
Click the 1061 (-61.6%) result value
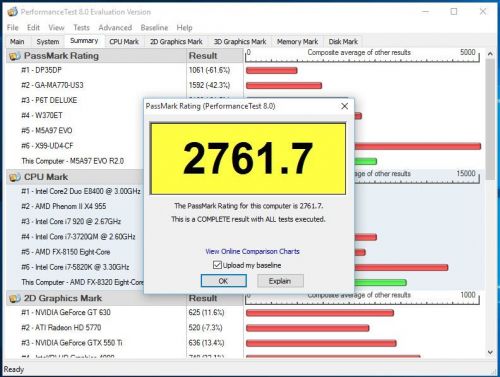tap(209, 70)
